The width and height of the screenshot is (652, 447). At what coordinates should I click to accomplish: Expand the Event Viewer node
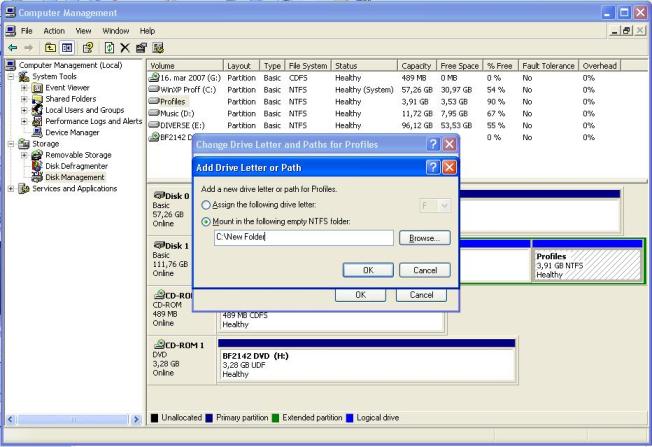pyautogui.click(x=24, y=88)
